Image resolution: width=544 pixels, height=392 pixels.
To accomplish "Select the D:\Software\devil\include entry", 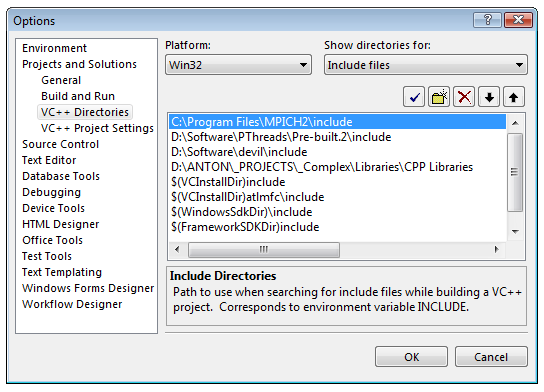I will click(337, 152).
